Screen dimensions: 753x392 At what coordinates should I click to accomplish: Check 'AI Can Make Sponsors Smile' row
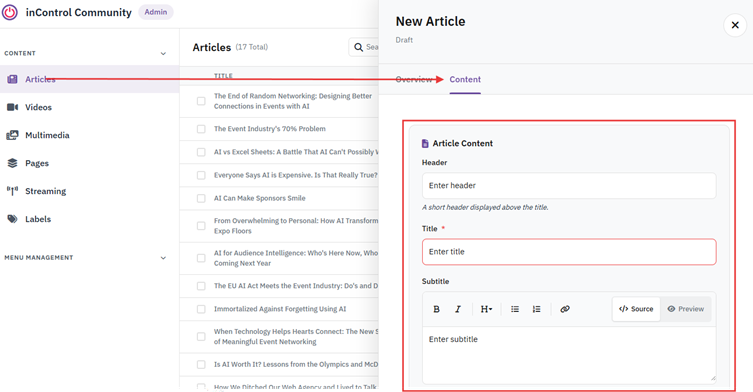[201, 198]
